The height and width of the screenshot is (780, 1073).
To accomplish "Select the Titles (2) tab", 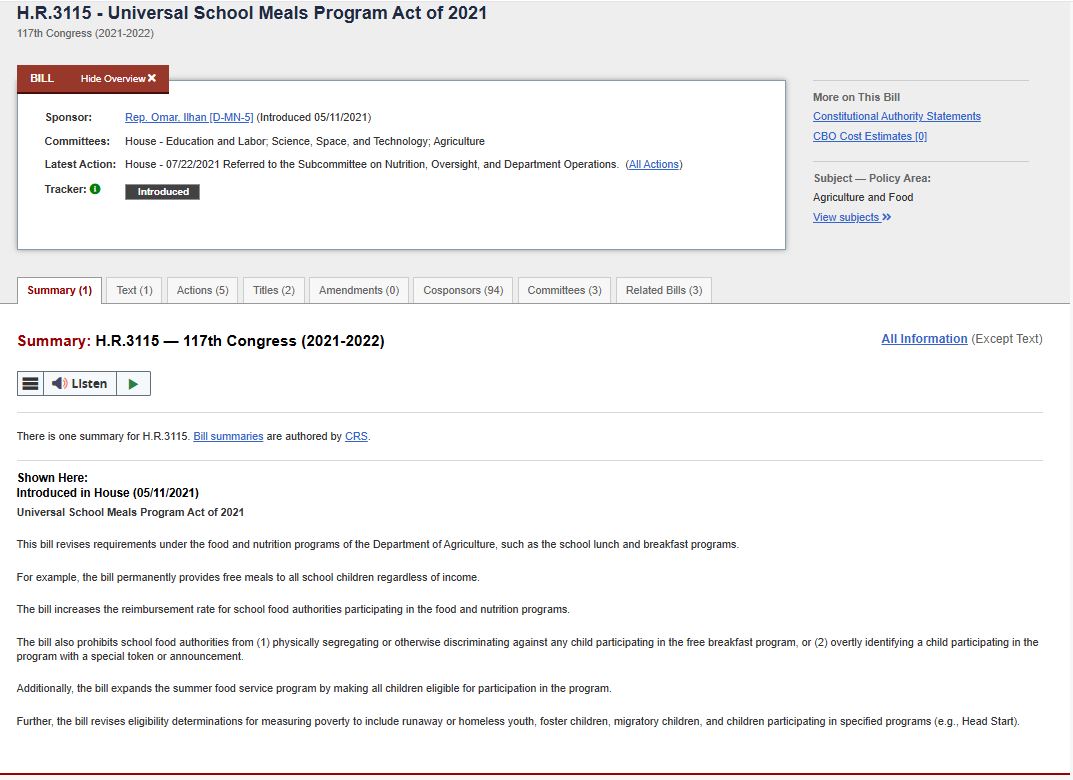I will [273, 290].
